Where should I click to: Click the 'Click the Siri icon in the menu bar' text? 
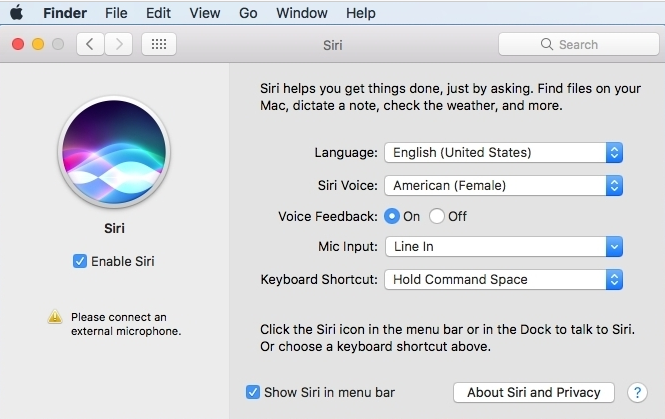[447, 338]
